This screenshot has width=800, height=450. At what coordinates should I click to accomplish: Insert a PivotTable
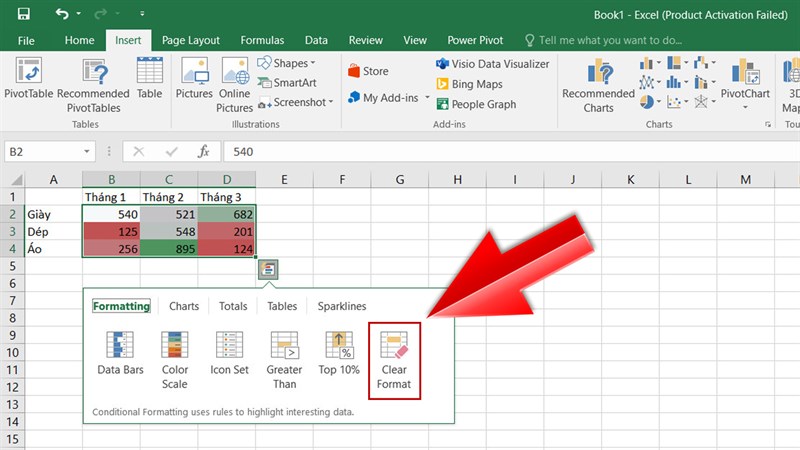coord(29,78)
